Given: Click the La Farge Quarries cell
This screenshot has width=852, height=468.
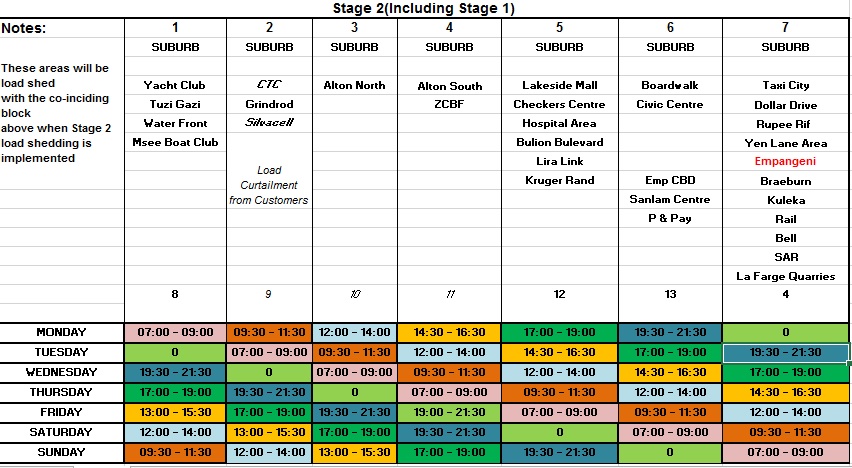Looking at the screenshot, I should point(785,276).
